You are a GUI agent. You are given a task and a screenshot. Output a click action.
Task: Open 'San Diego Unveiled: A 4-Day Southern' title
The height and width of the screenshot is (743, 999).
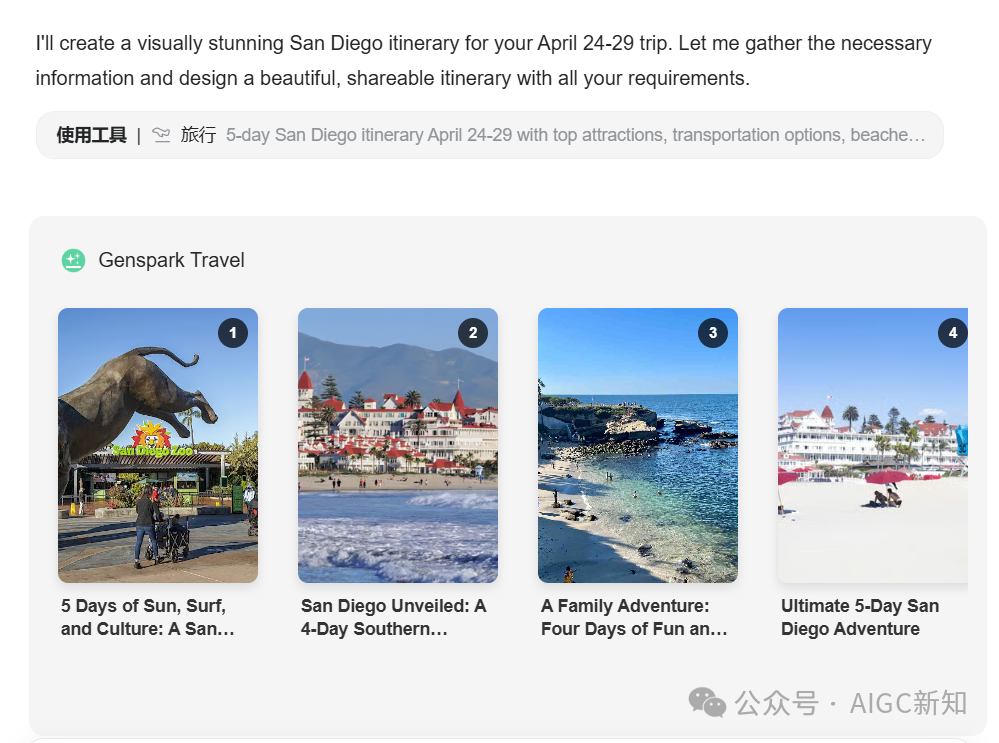393,617
